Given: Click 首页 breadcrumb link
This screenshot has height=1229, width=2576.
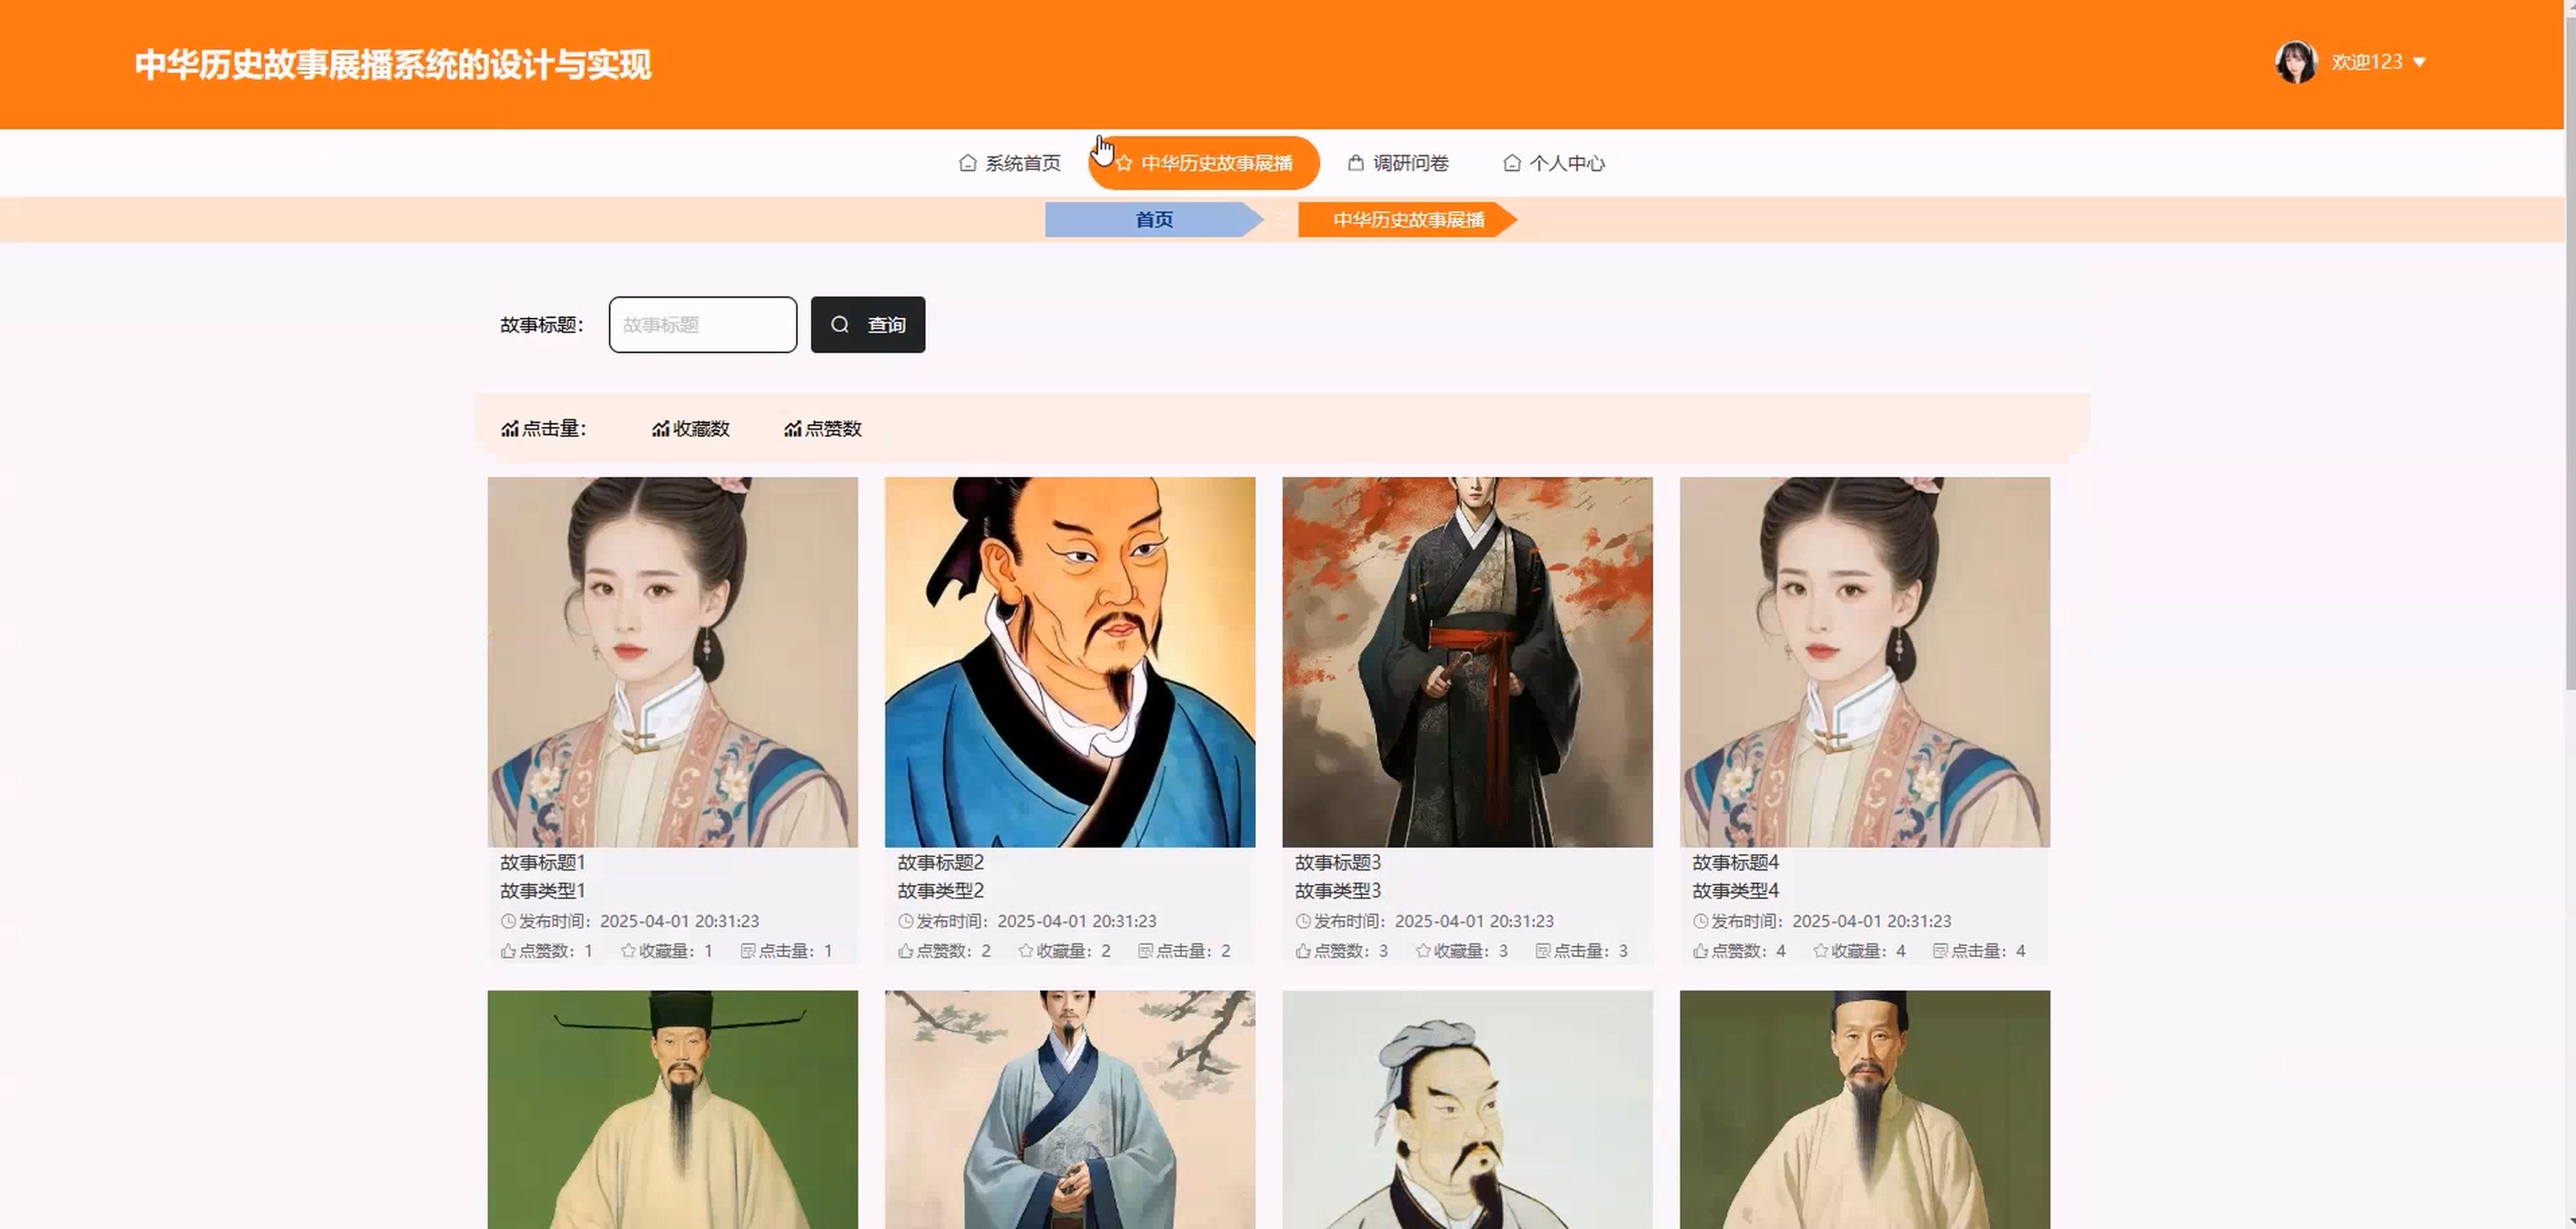Looking at the screenshot, I should (x=1153, y=220).
